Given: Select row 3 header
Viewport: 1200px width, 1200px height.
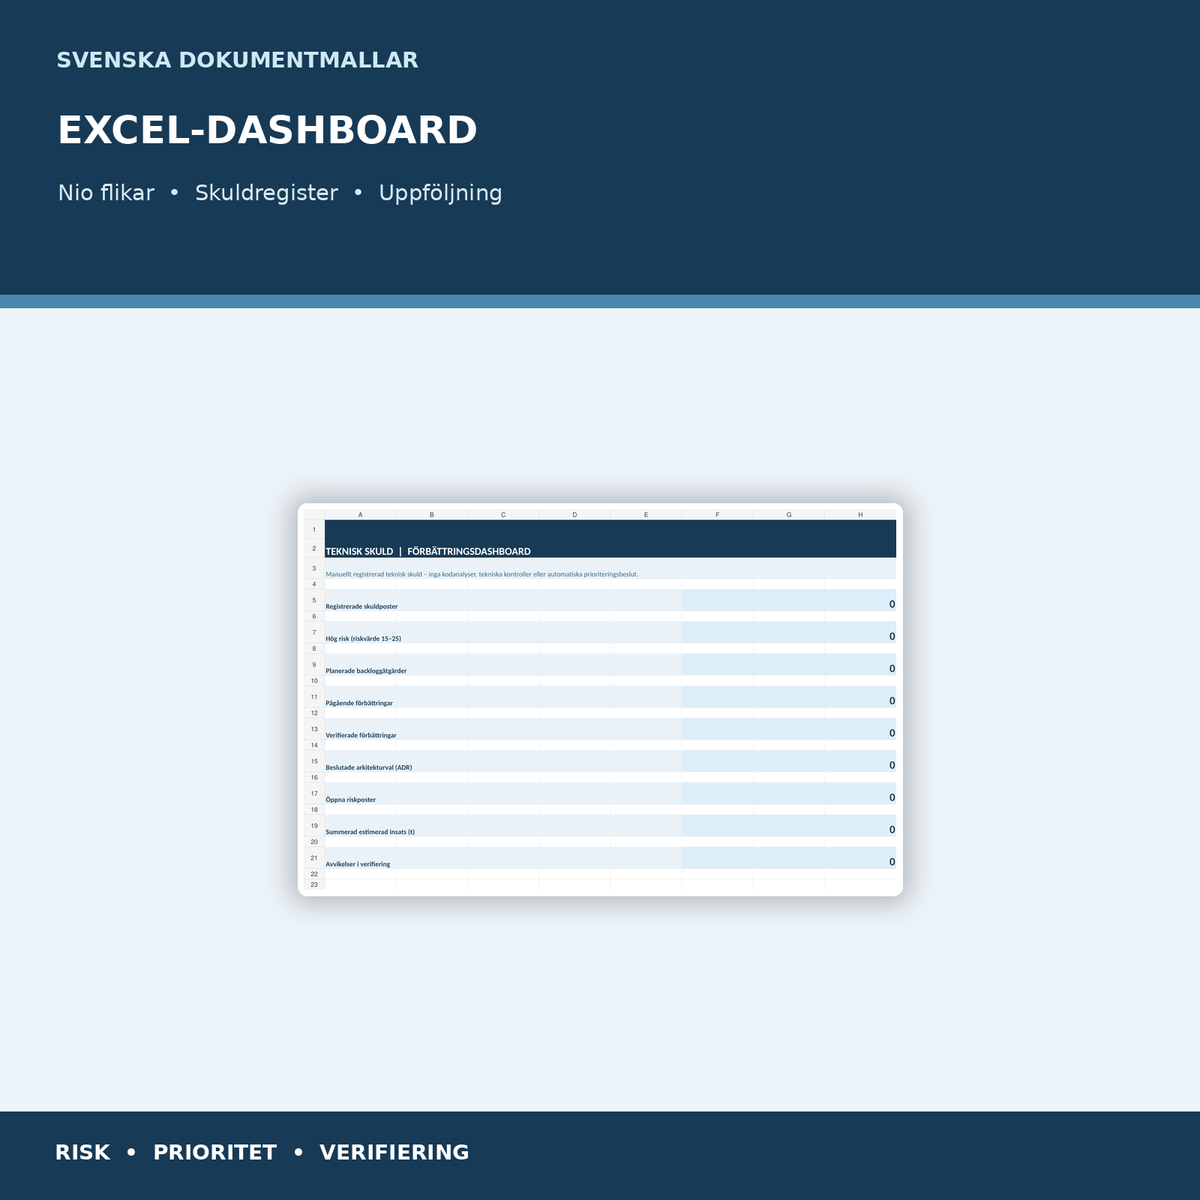Looking at the screenshot, I should click(x=314, y=568).
